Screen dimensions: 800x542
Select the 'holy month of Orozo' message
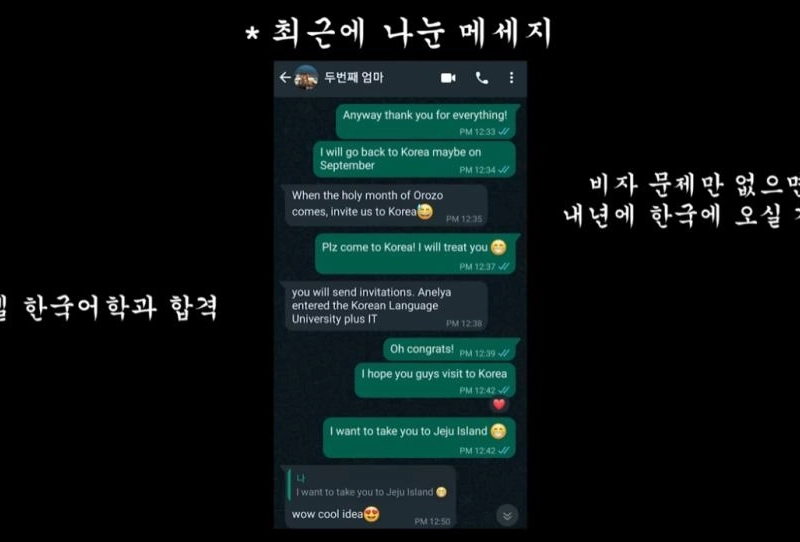point(386,205)
